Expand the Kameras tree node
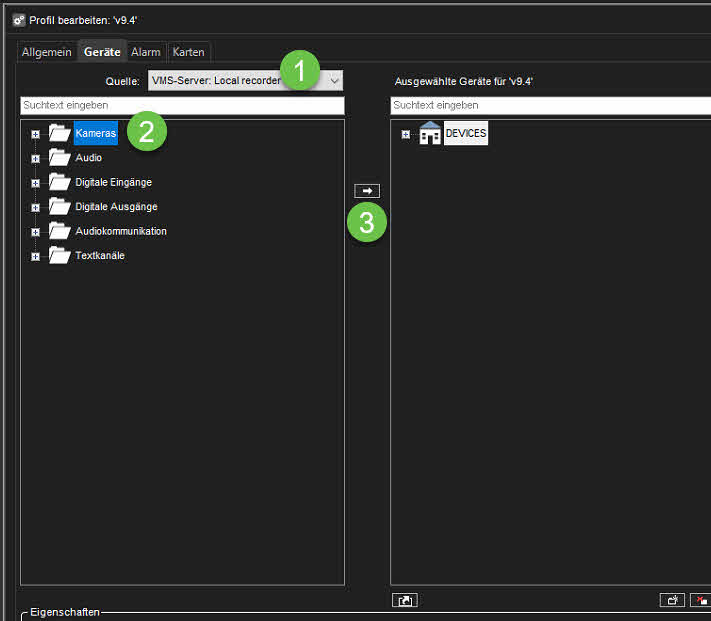This screenshot has width=711, height=621. (x=36, y=134)
